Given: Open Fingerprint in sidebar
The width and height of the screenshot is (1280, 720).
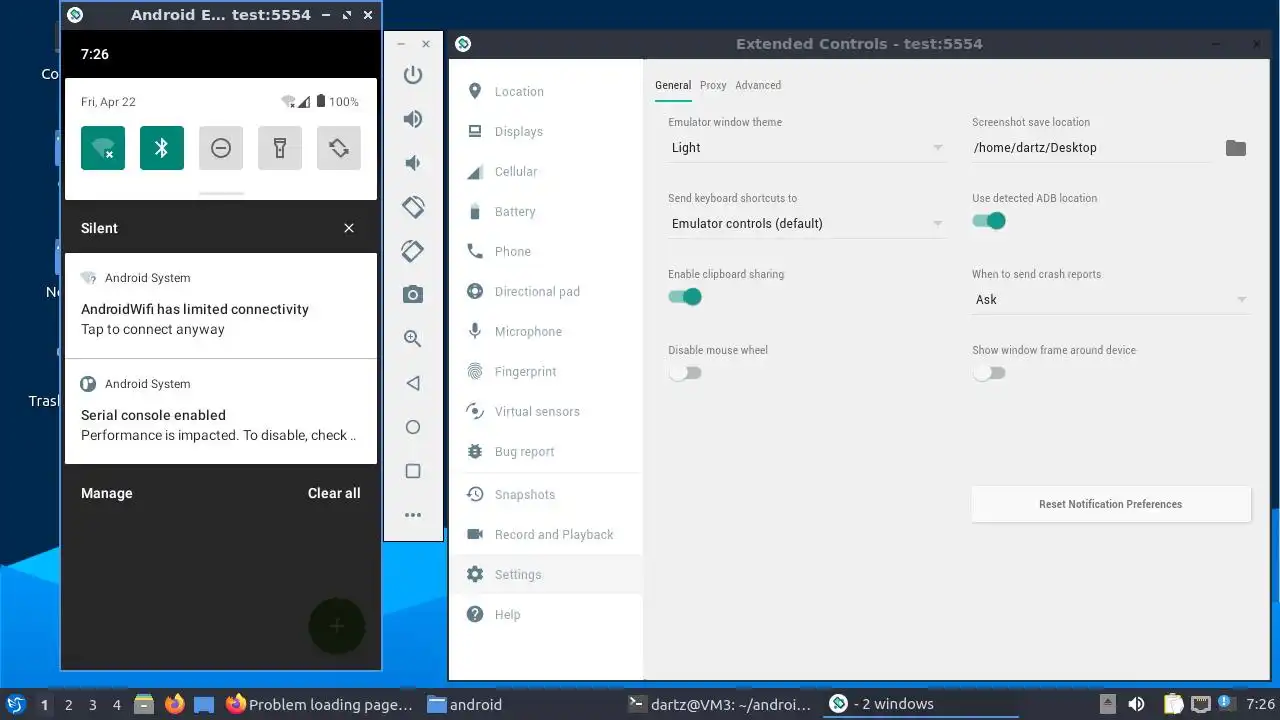Looking at the screenshot, I should (x=546, y=372).
